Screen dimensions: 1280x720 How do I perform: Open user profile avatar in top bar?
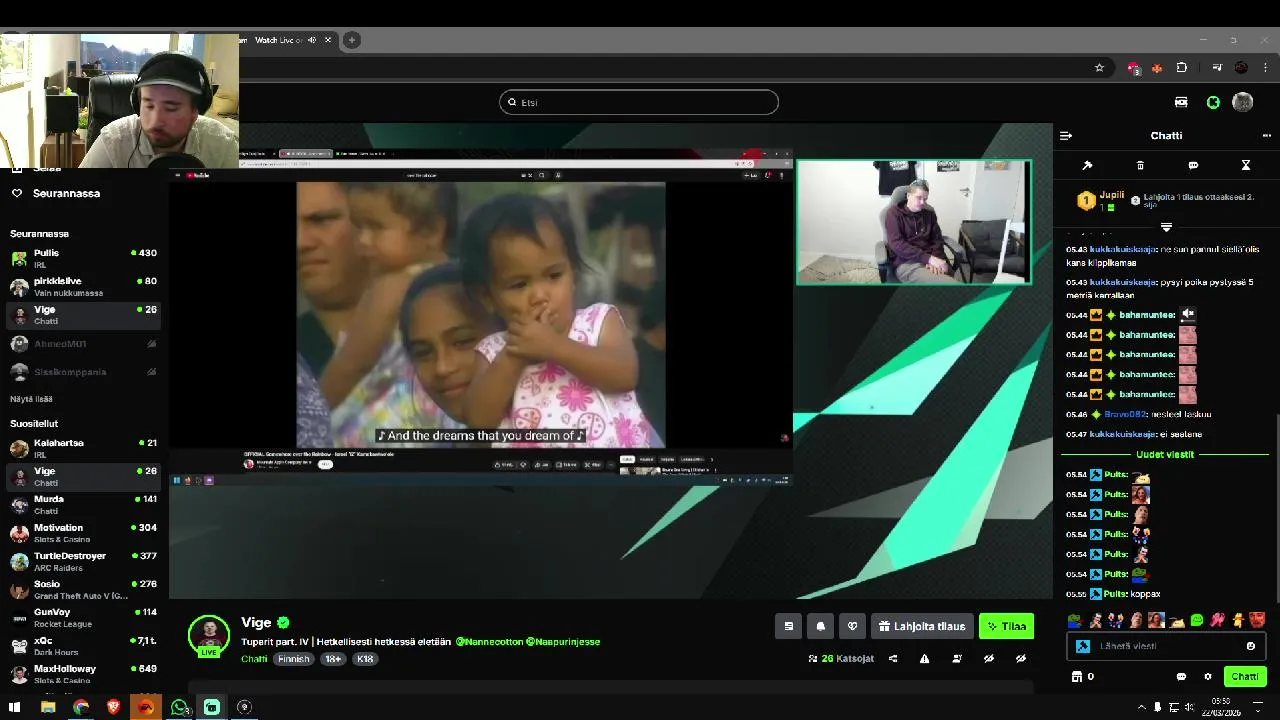[1243, 102]
